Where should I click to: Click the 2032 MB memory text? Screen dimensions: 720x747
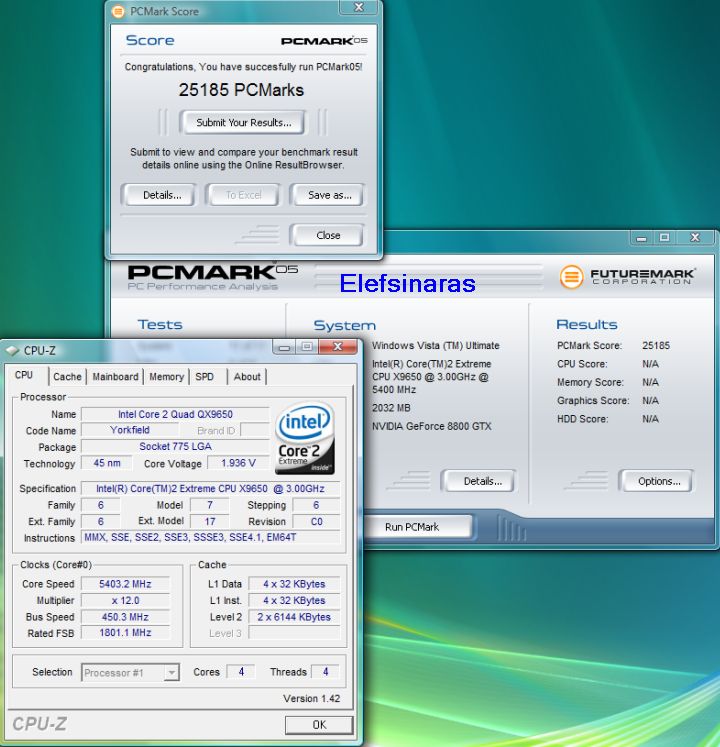pos(391,408)
